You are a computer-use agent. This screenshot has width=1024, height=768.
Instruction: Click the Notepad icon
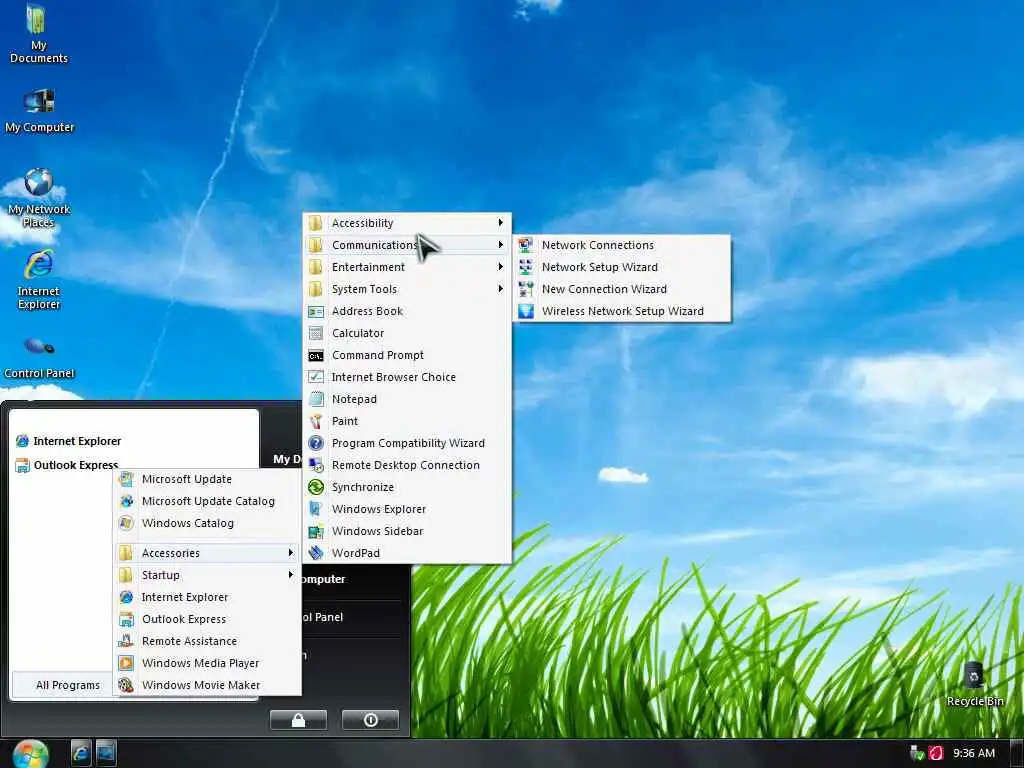click(x=315, y=399)
